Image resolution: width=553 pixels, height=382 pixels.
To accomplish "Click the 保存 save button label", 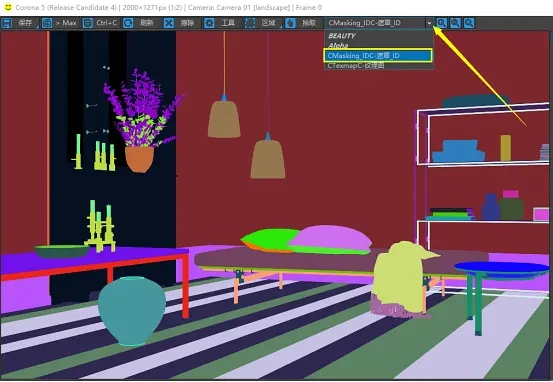I will (x=25, y=23).
